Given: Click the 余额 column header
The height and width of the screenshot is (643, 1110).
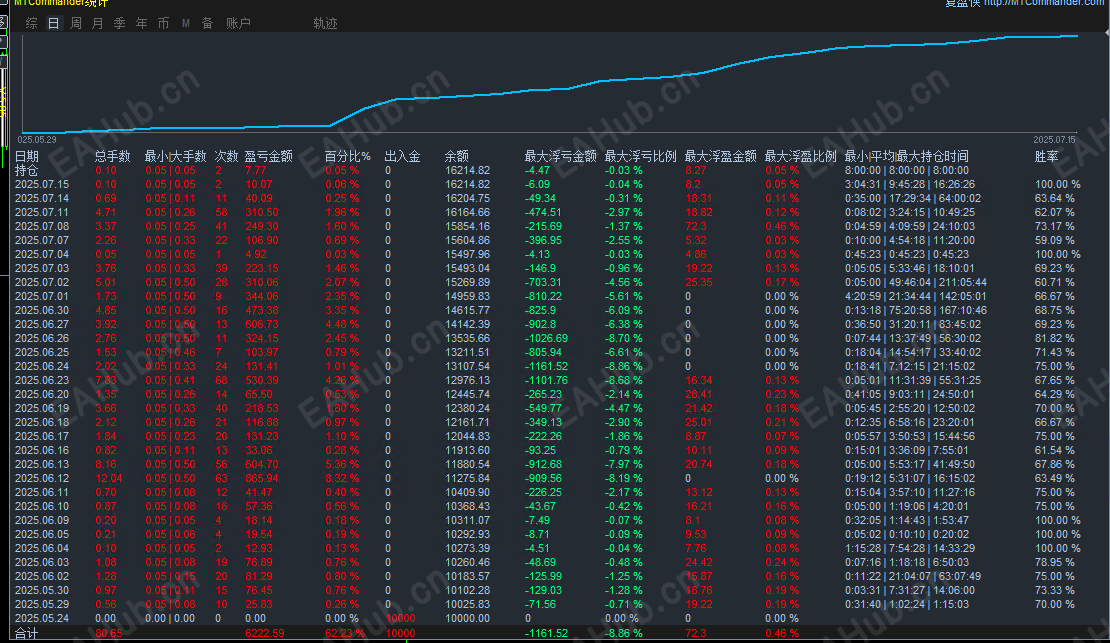Looking at the screenshot, I should [457, 157].
